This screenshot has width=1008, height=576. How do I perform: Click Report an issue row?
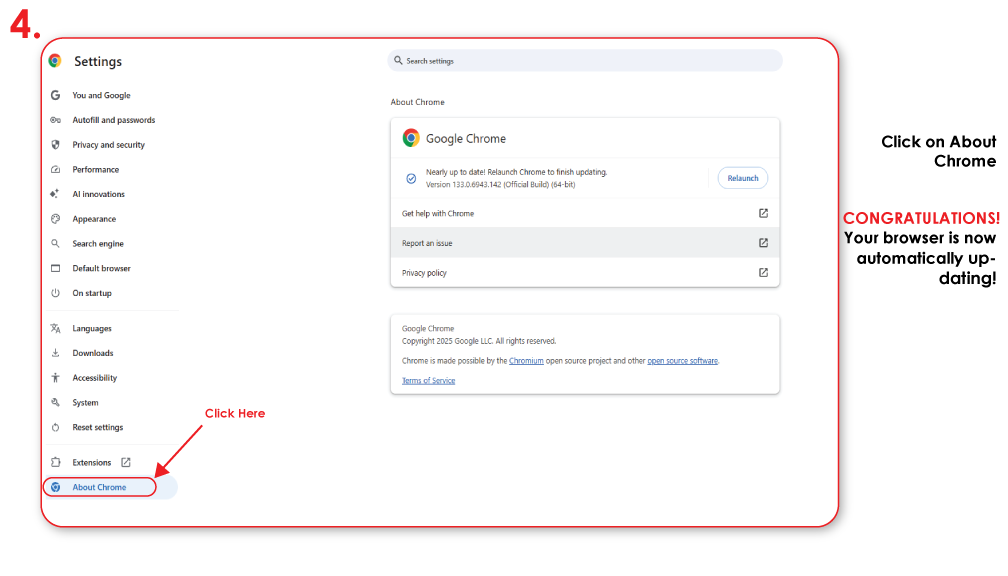[584, 243]
